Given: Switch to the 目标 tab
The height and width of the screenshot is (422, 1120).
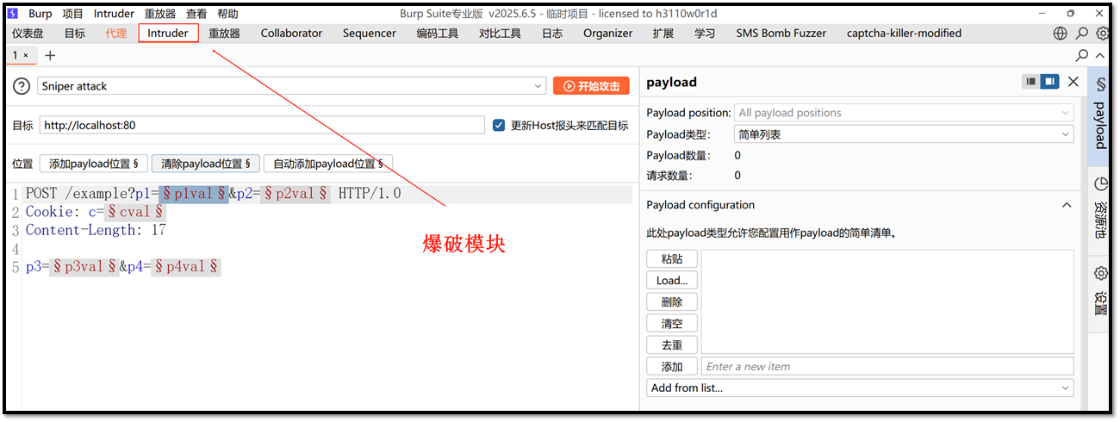Looking at the screenshot, I should pos(74,34).
